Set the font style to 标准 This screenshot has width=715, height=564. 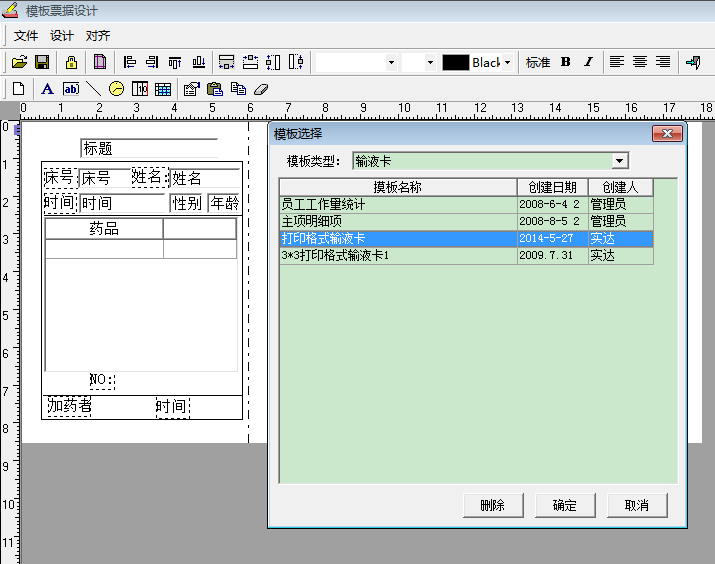tap(538, 62)
